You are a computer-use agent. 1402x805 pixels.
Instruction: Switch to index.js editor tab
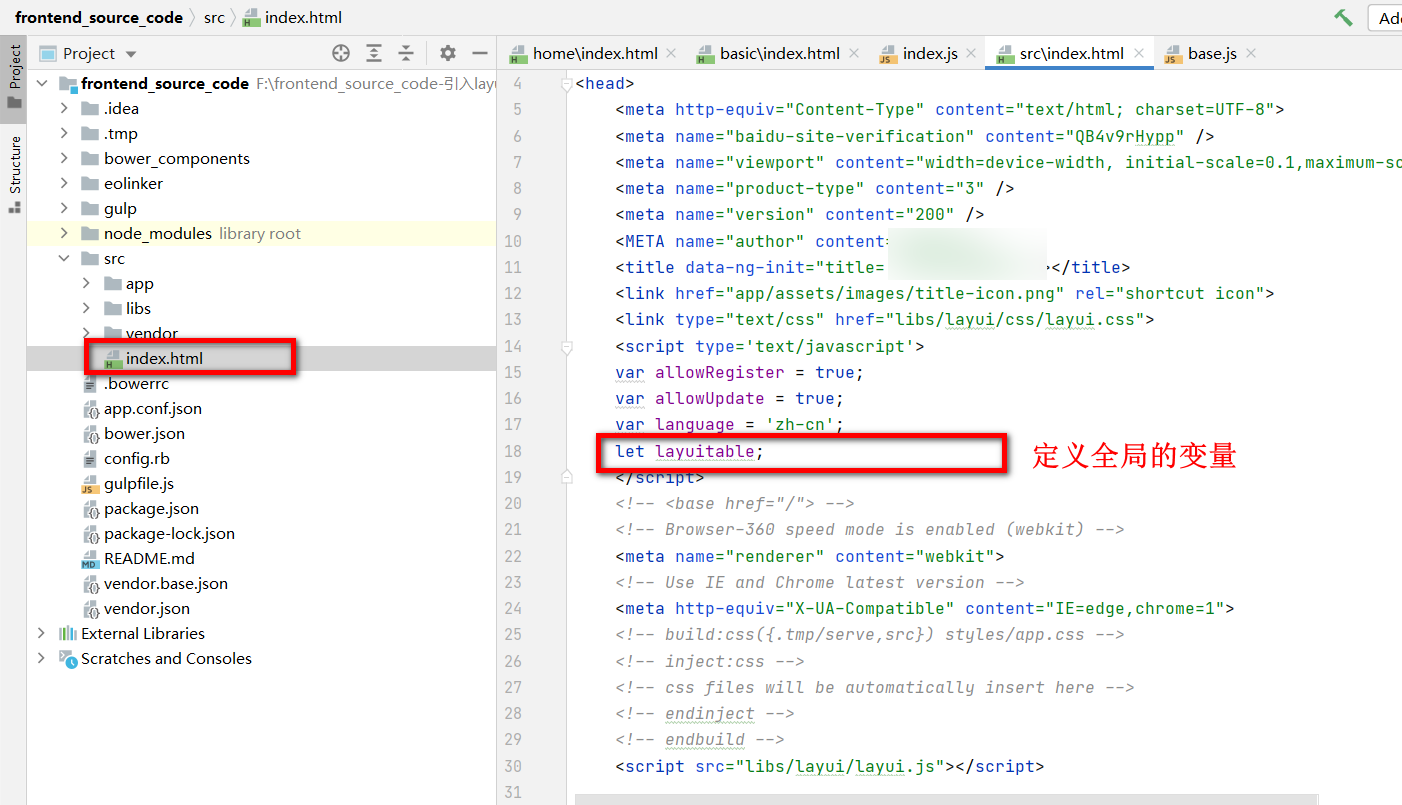coord(929,53)
